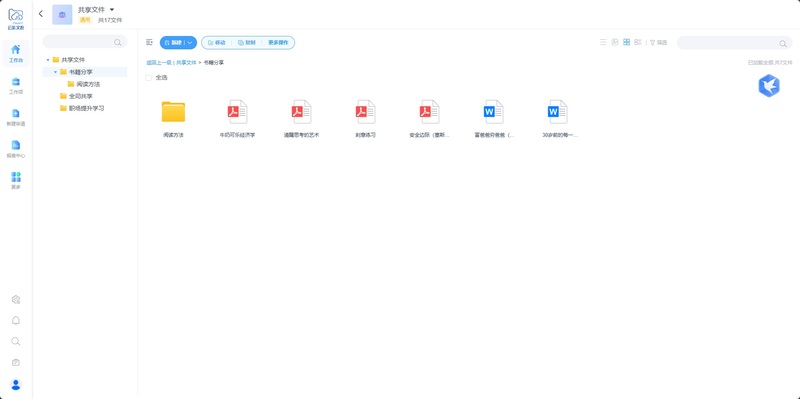
Task: Collapse the 共享文件 tree root arrow
Action: [48, 60]
